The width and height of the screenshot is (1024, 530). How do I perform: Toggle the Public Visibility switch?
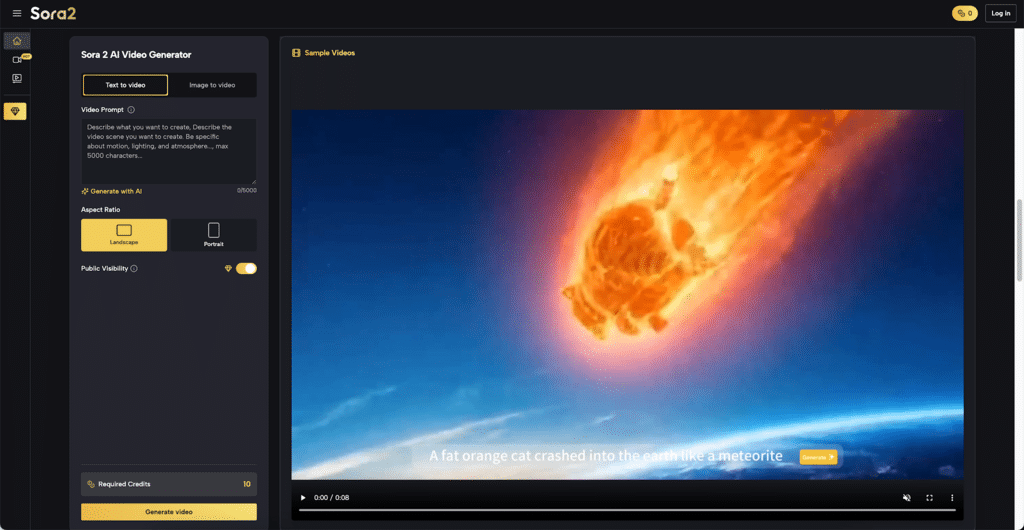click(x=246, y=268)
